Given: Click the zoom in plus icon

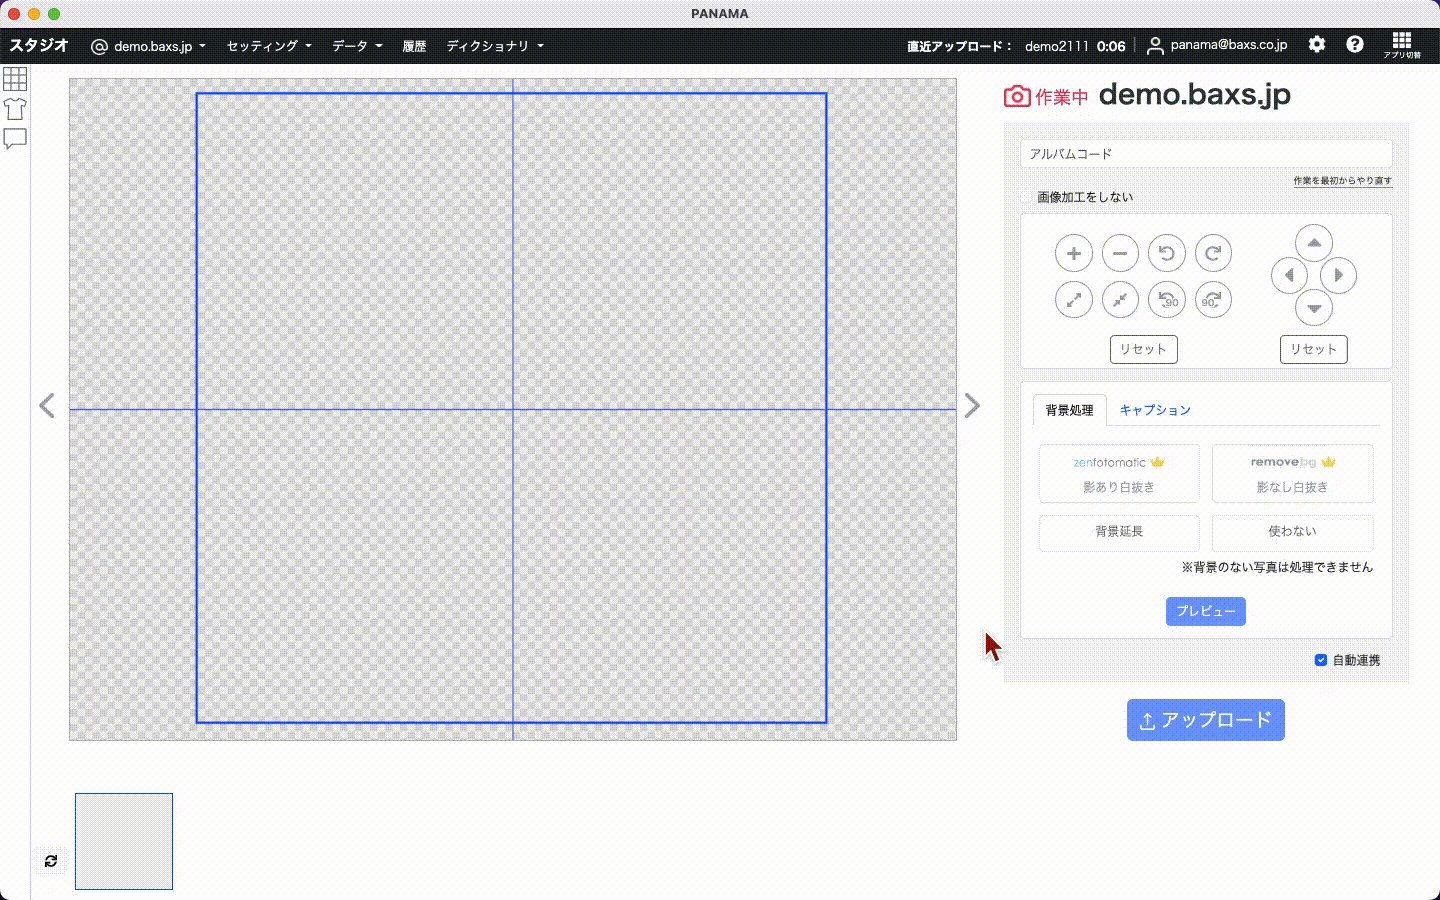Looking at the screenshot, I should [x=1073, y=254].
